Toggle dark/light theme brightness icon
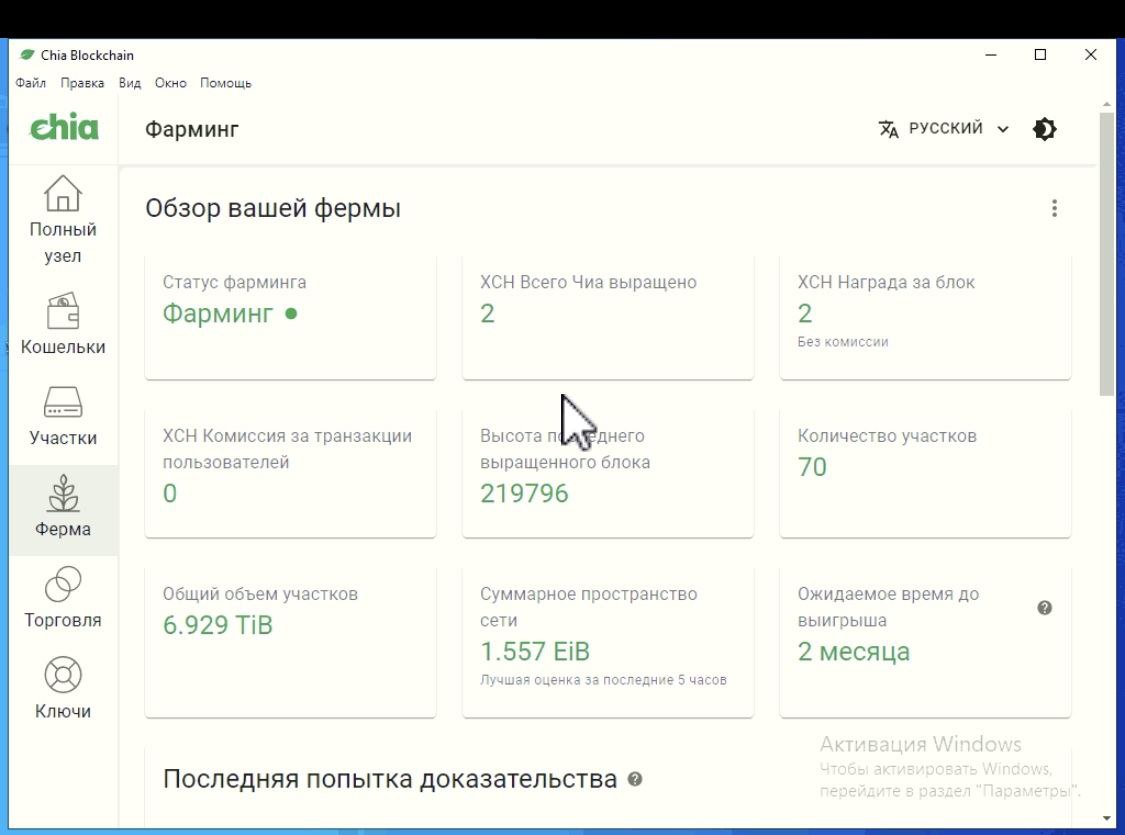1125x835 pixels. click(x=1044, y=129)
